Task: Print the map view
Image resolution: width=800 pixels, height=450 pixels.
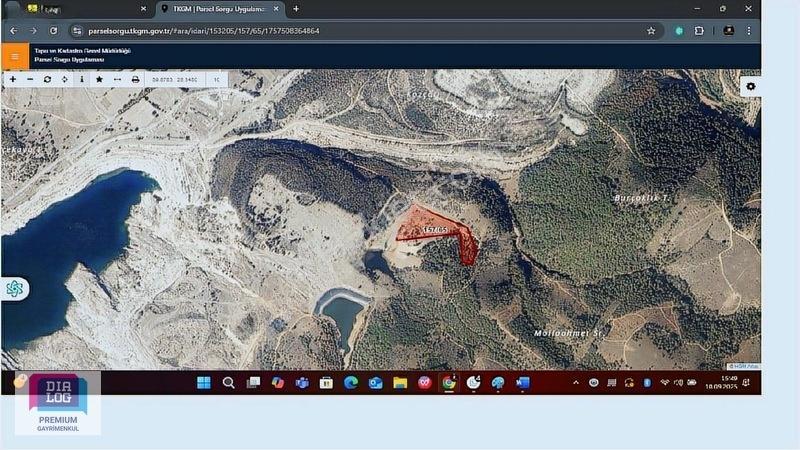Action: (135, 80)
